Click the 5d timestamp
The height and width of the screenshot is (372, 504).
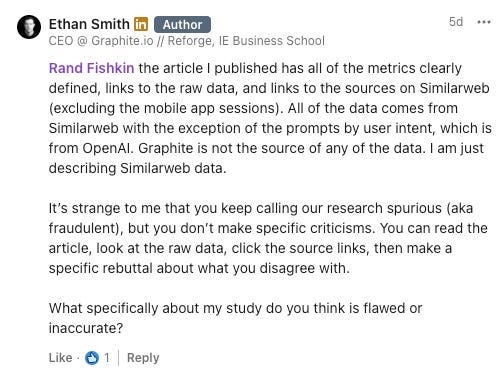pyautogui.click(x=456, y=22)
